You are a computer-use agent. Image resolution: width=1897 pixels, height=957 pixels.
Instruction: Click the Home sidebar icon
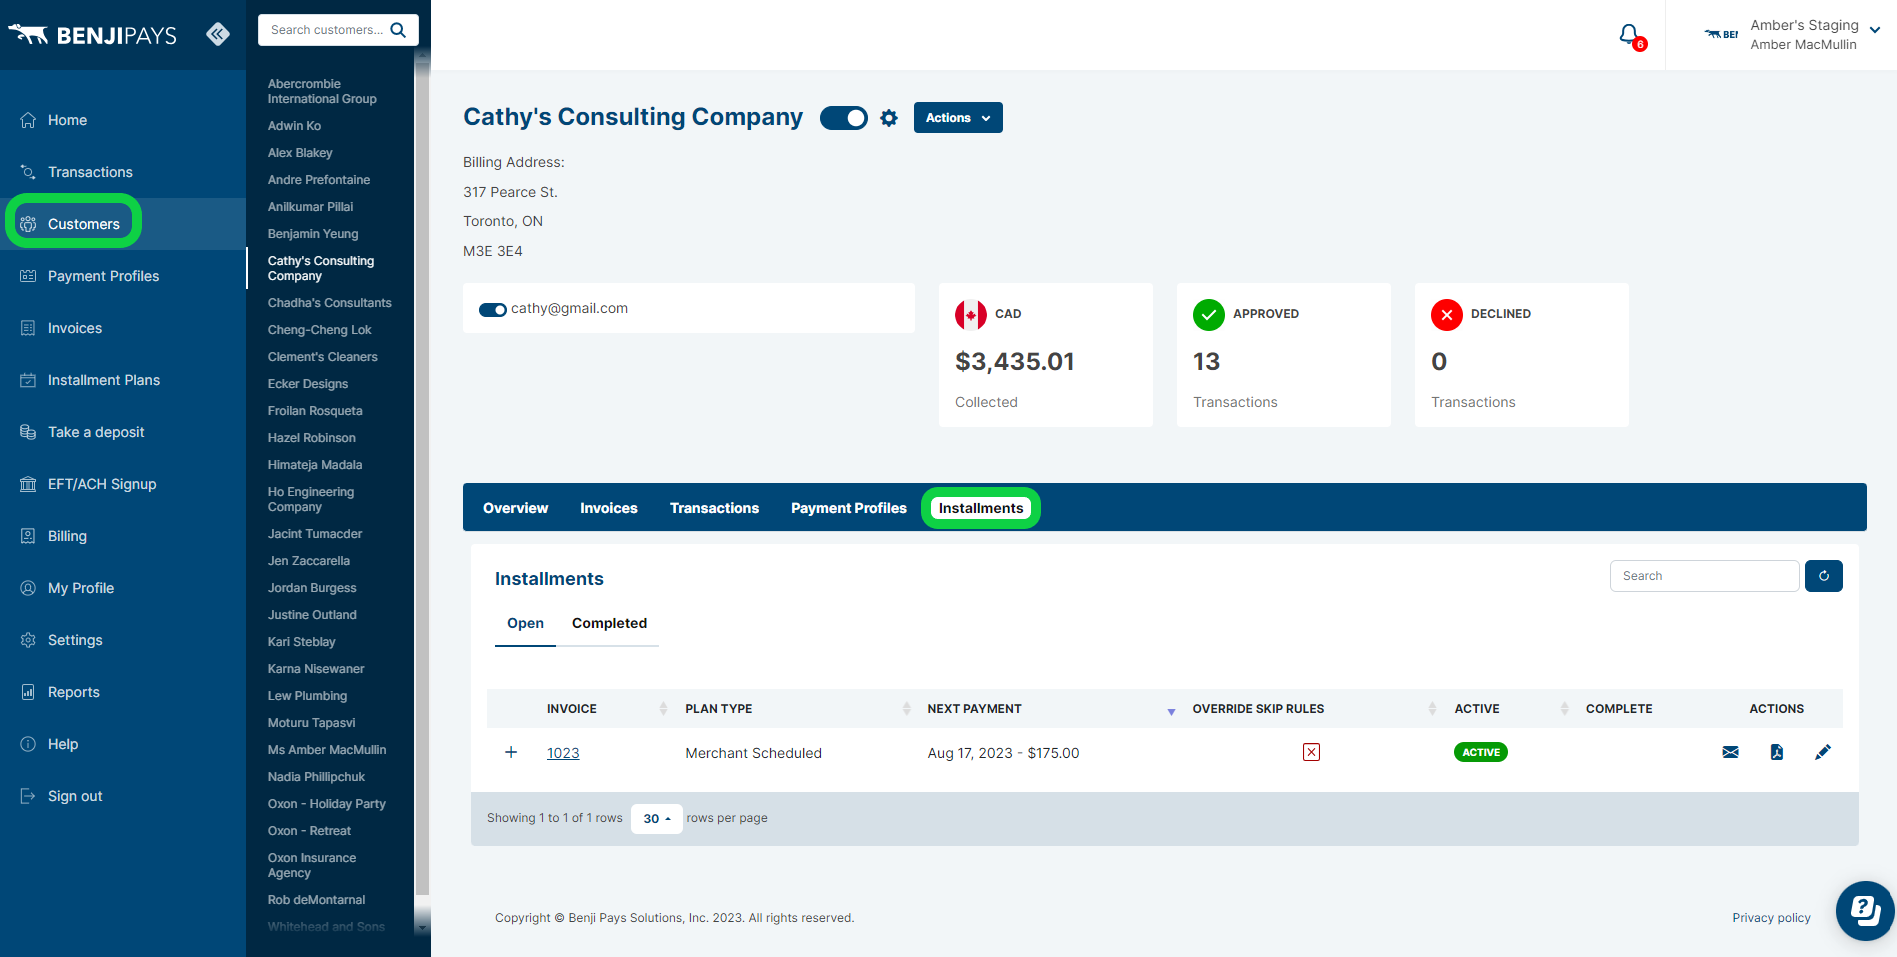[x=28, y=120]
